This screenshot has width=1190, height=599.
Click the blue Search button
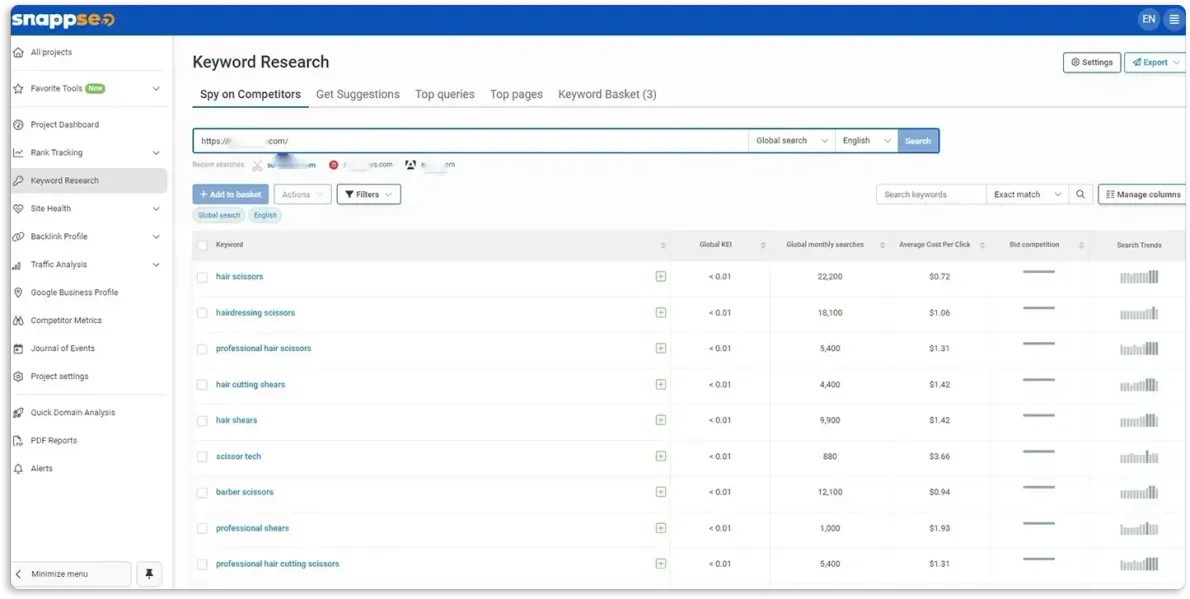pyautogui.click(x=918, y=140)
